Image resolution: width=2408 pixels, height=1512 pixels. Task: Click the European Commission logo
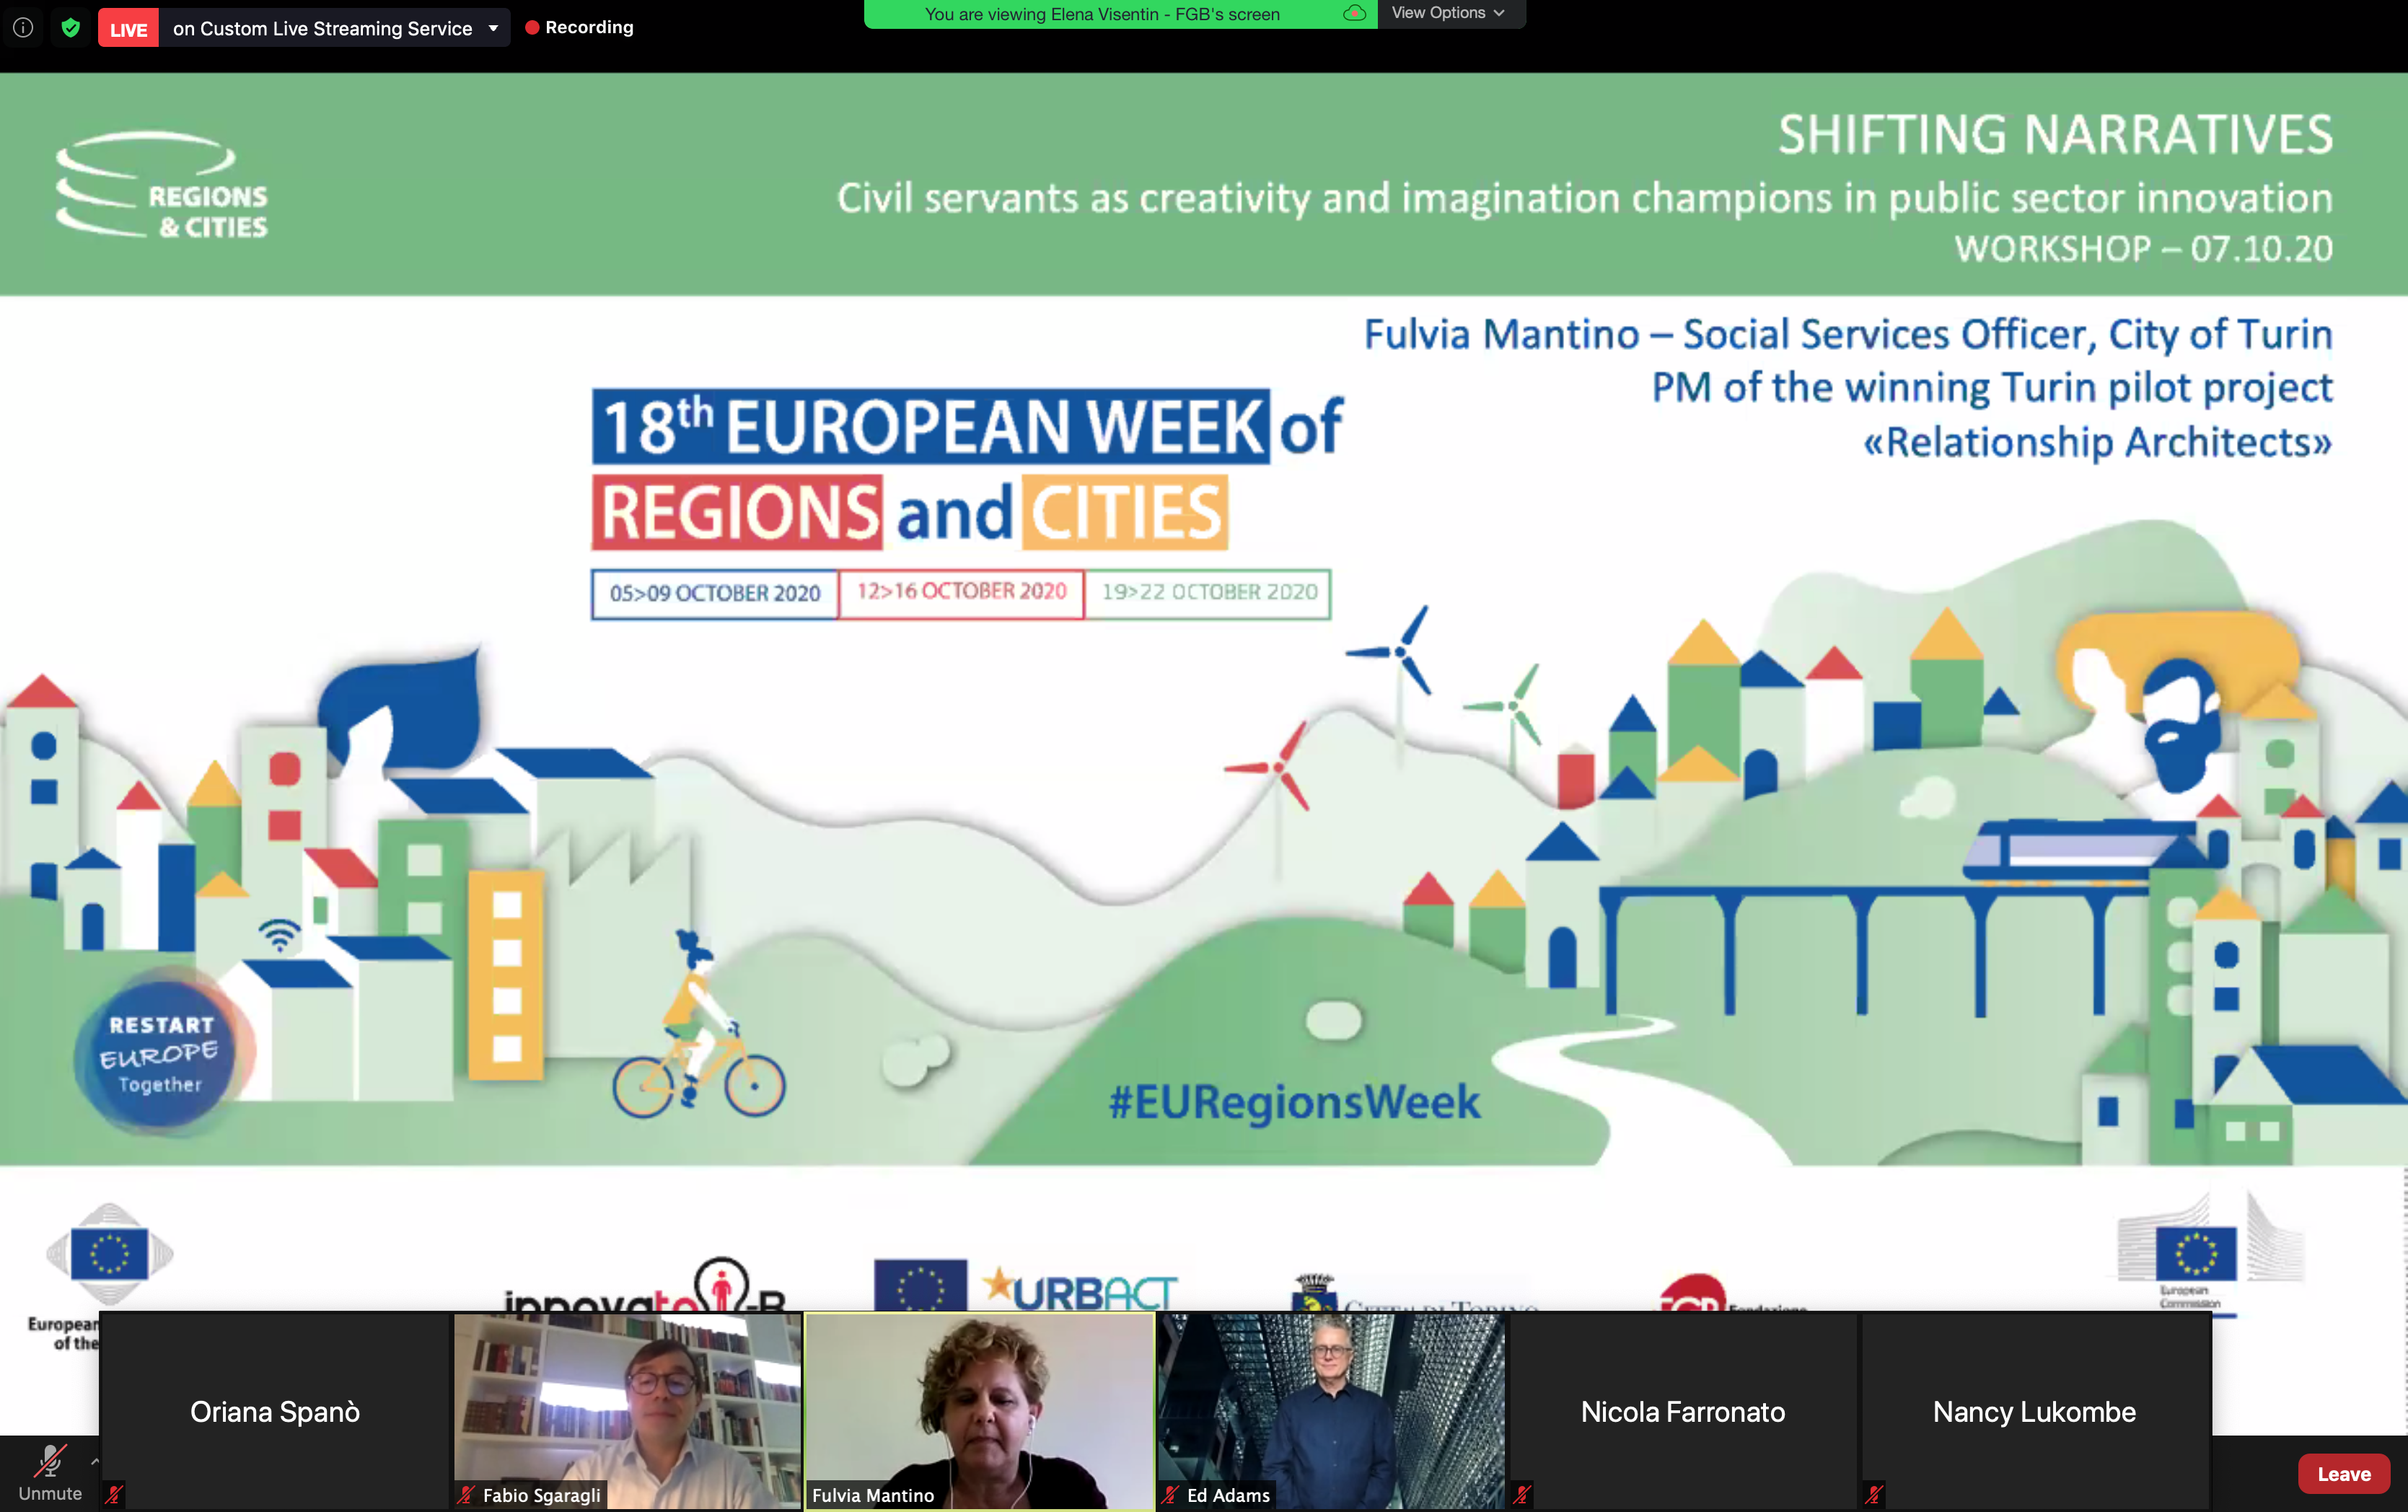(x=2211, y=1252)
